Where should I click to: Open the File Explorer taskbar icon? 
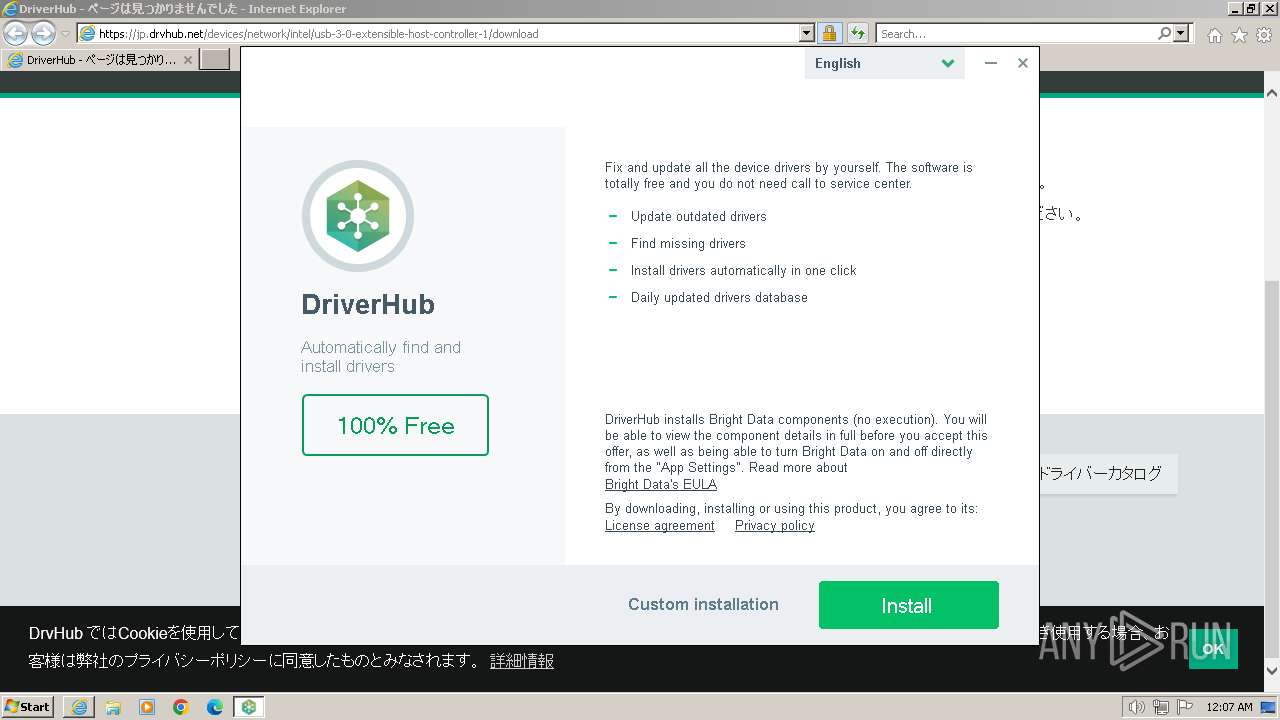pos(113,707)
